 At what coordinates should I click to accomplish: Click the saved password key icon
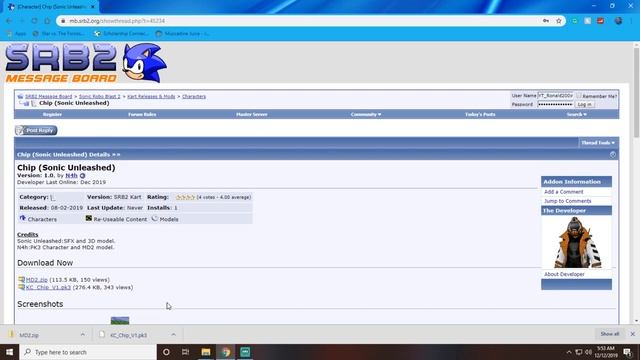pos(546,21)
